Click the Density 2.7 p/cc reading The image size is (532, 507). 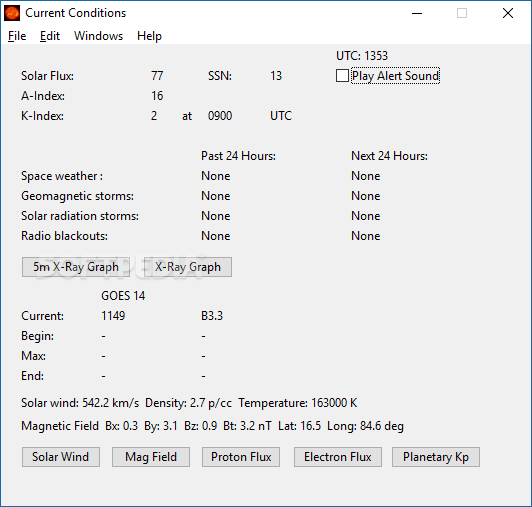(x=188, y=403)
